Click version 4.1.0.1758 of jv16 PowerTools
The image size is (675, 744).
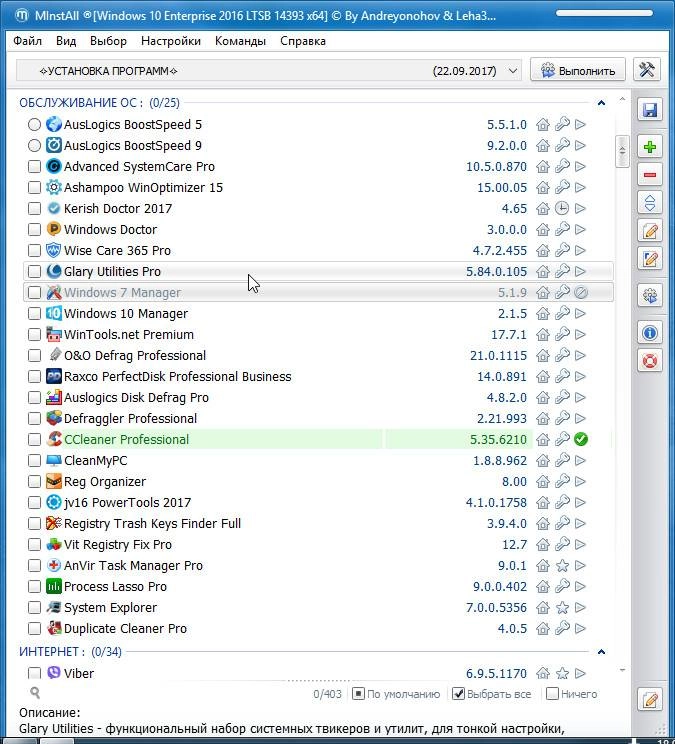point(496,502)
